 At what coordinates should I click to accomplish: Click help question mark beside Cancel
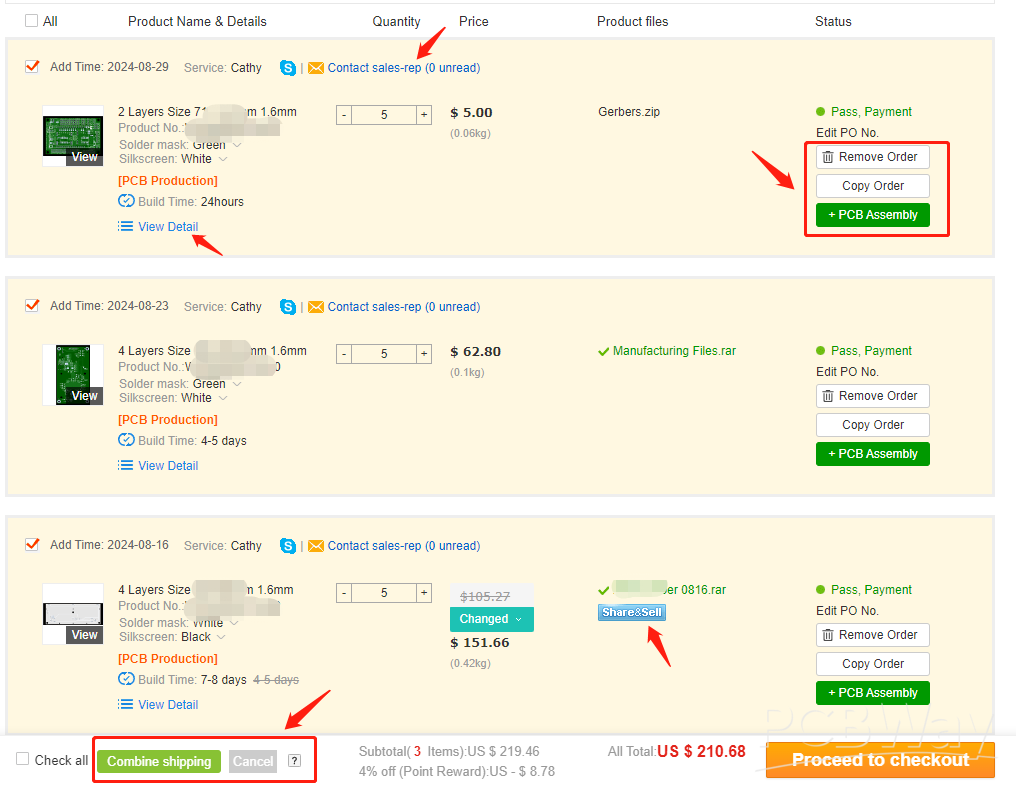pos(294,761)
